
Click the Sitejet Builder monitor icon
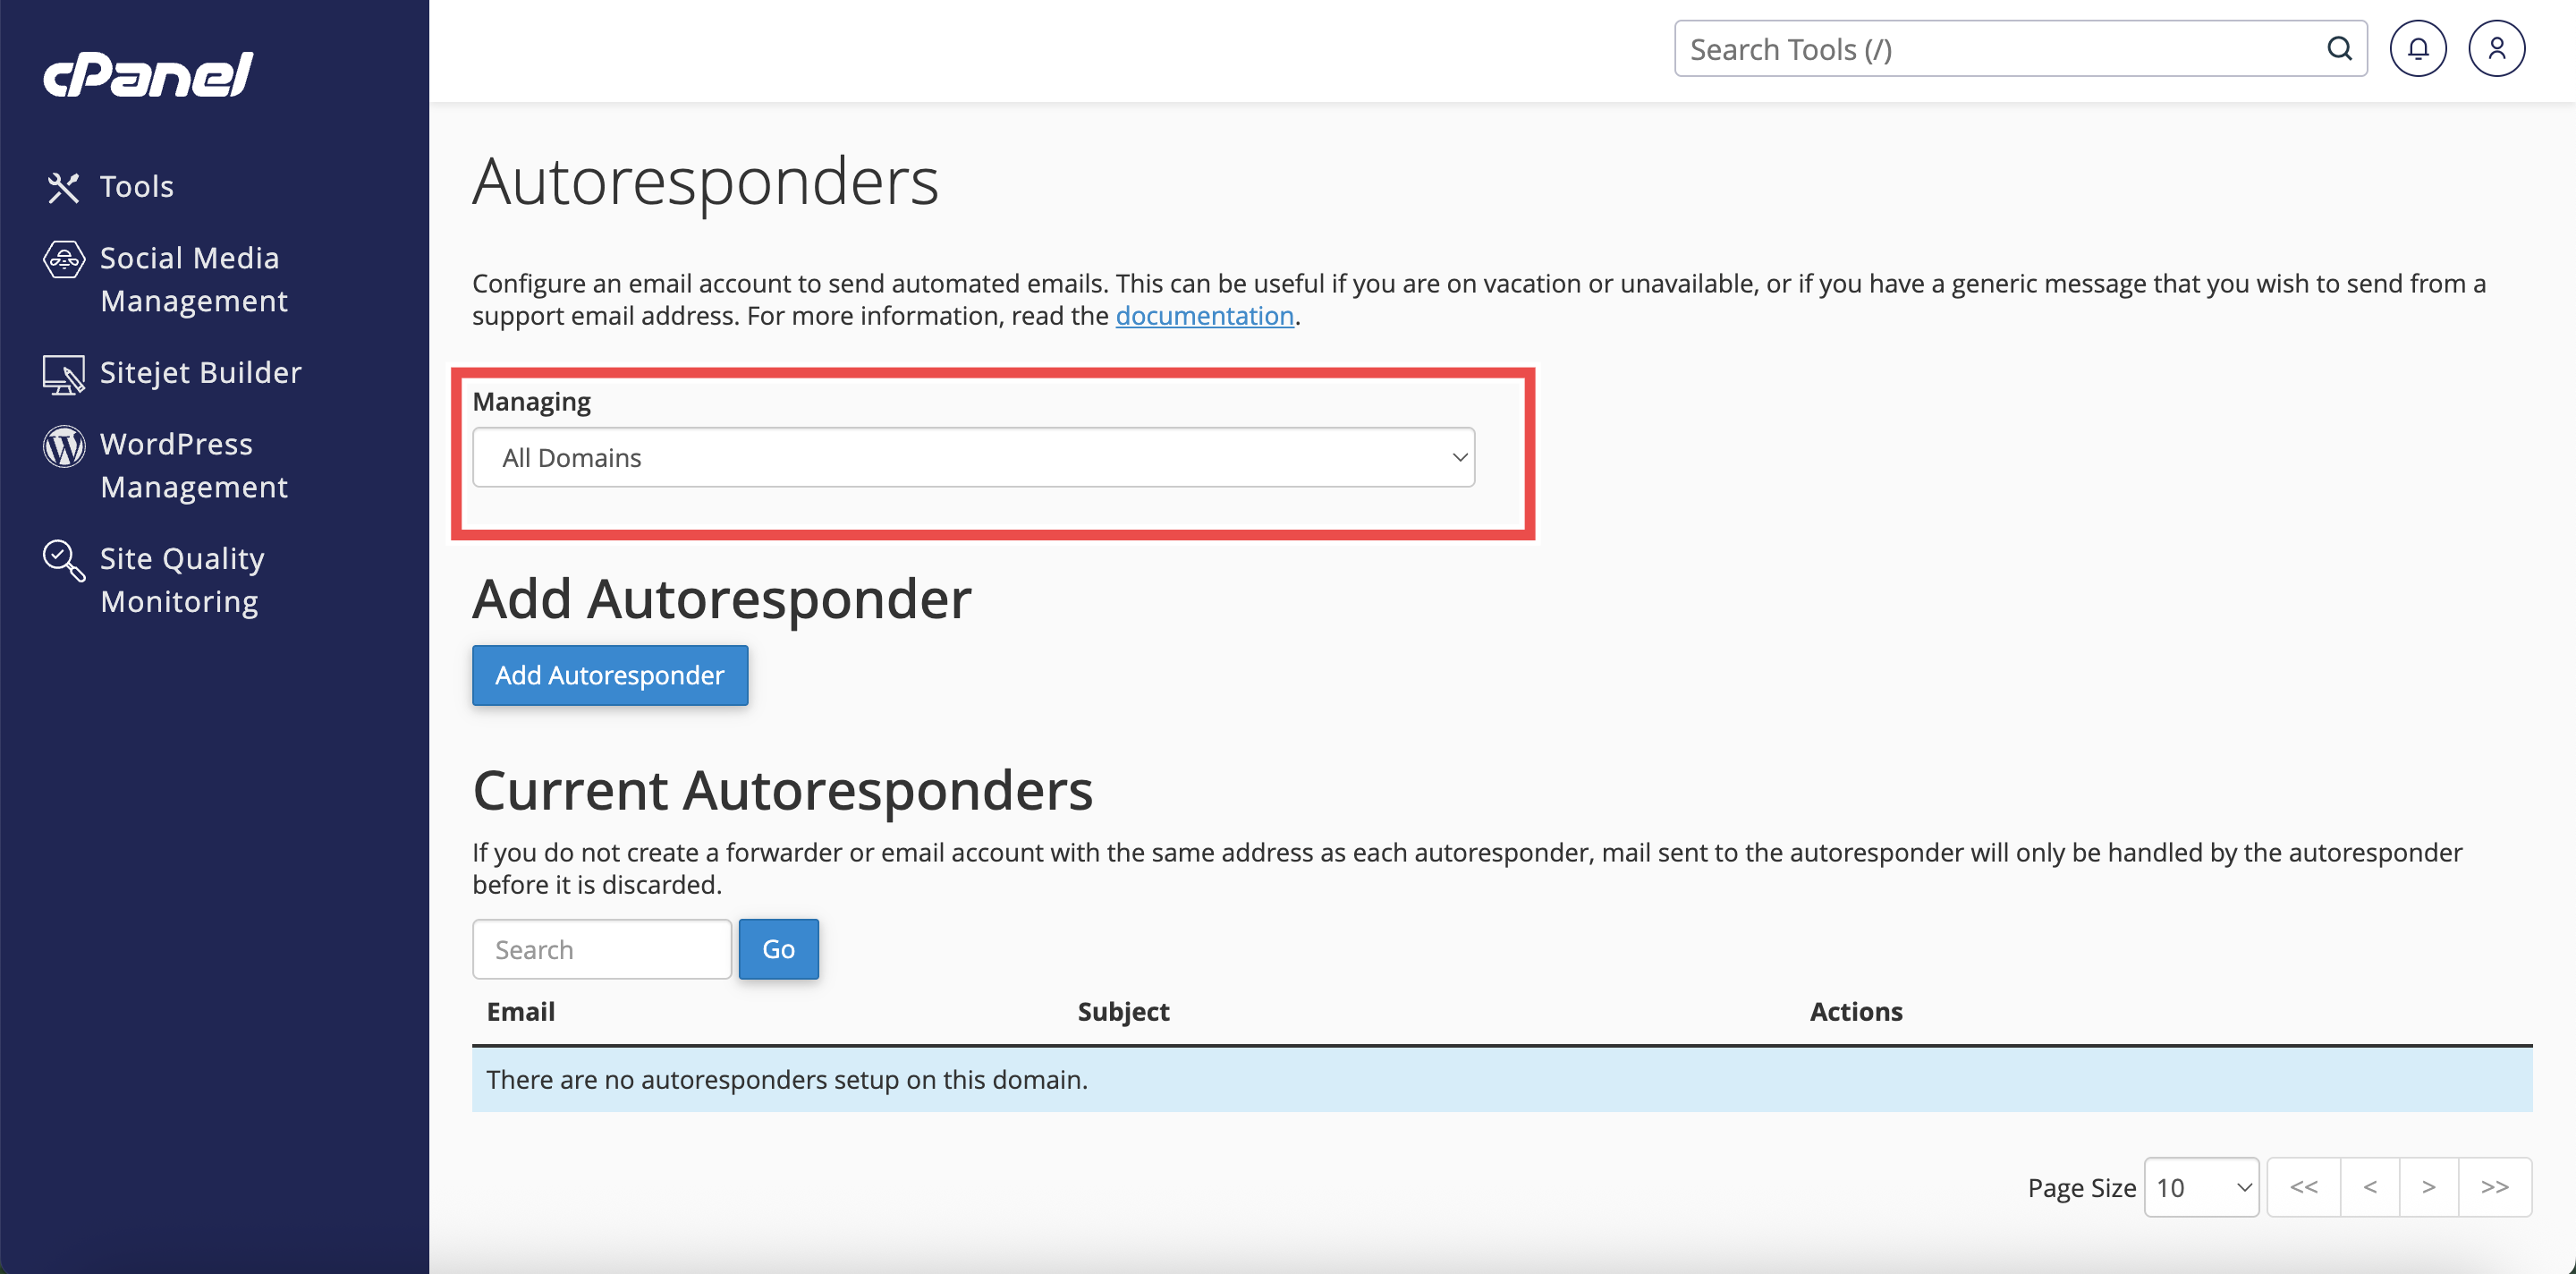[64, 374]
